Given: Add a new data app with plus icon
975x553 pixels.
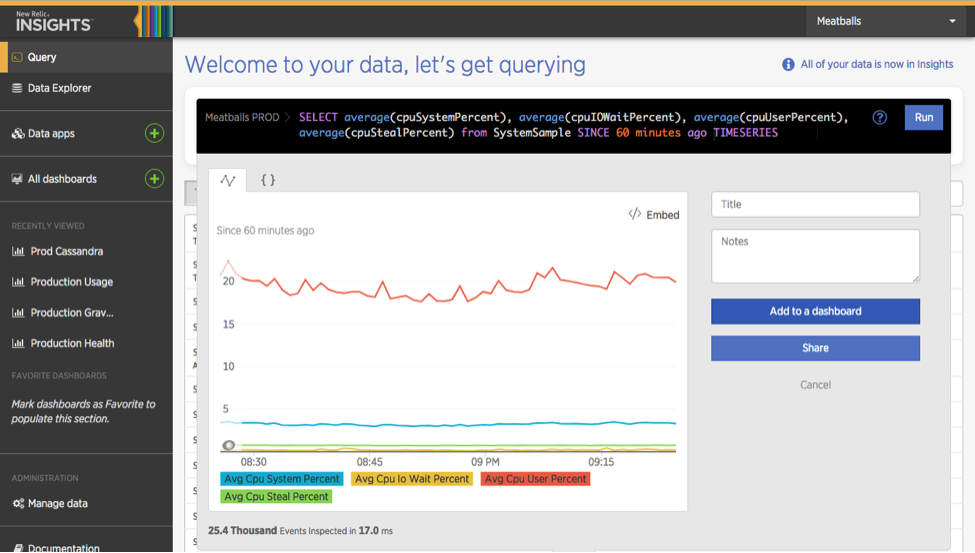Looking at the screenshot, I should click(154, 133).
